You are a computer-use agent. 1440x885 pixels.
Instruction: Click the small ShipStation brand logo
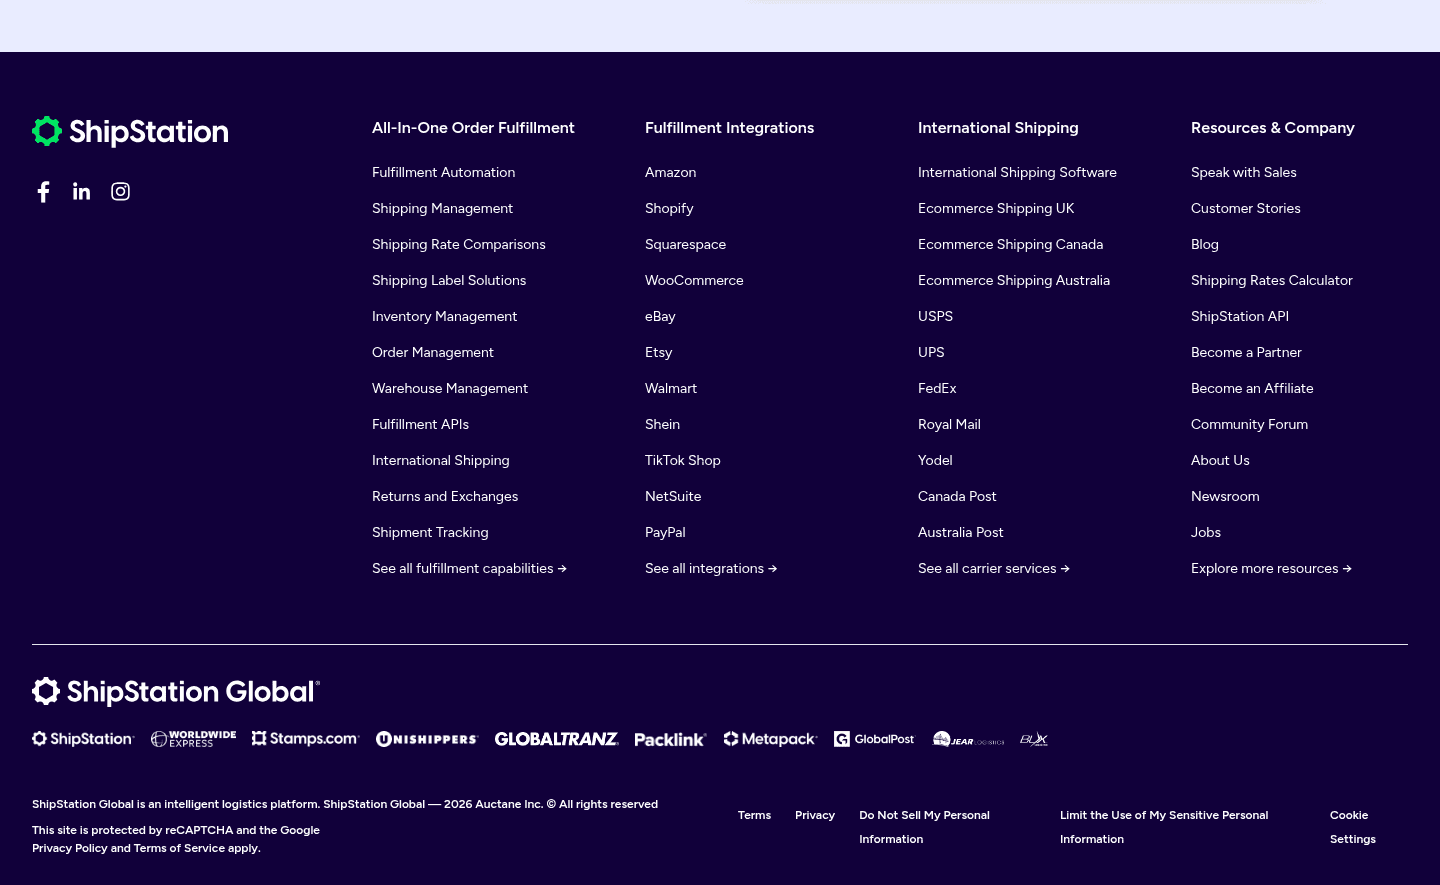point(83,739)
